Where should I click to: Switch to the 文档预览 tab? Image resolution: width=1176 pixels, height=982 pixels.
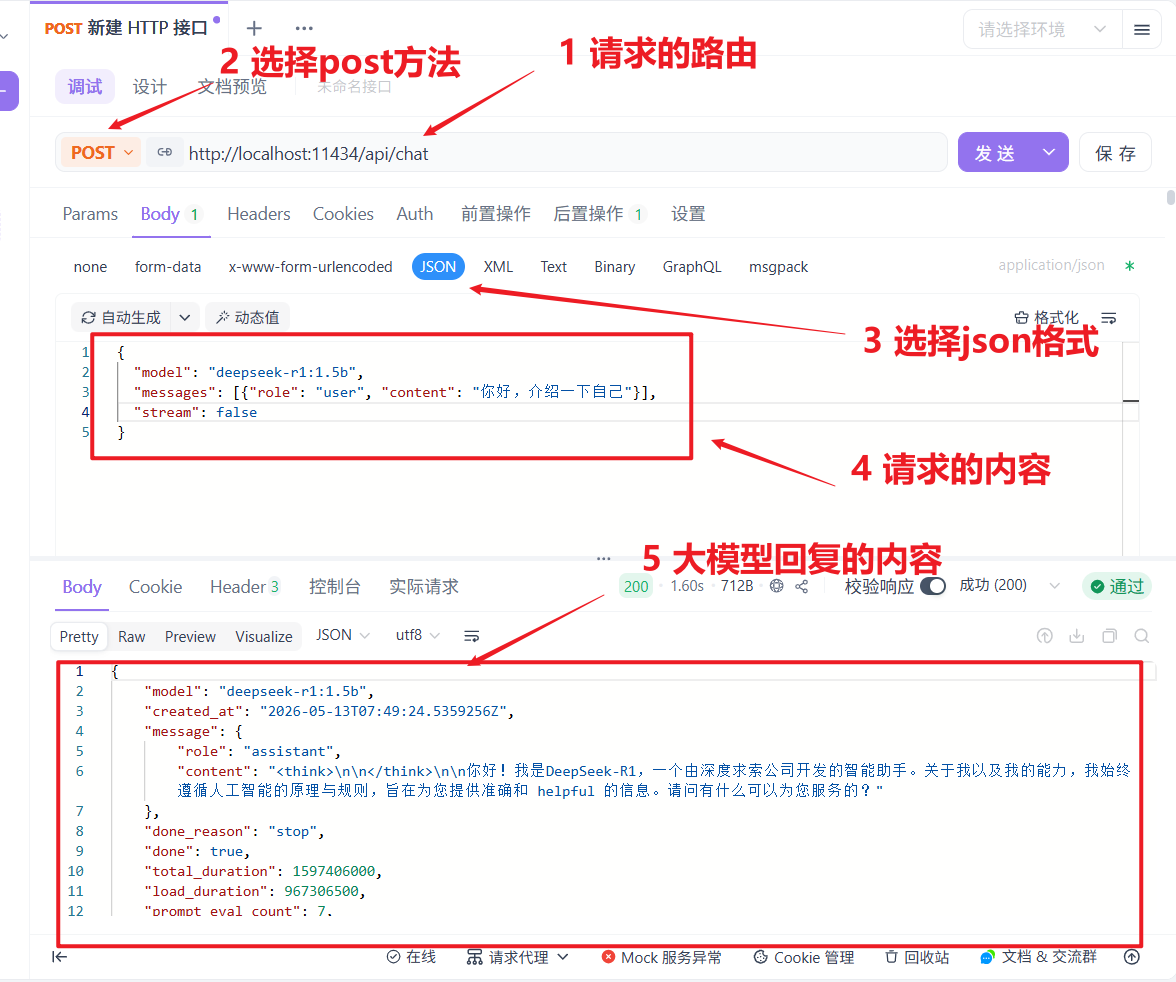(x=232, y=87)
